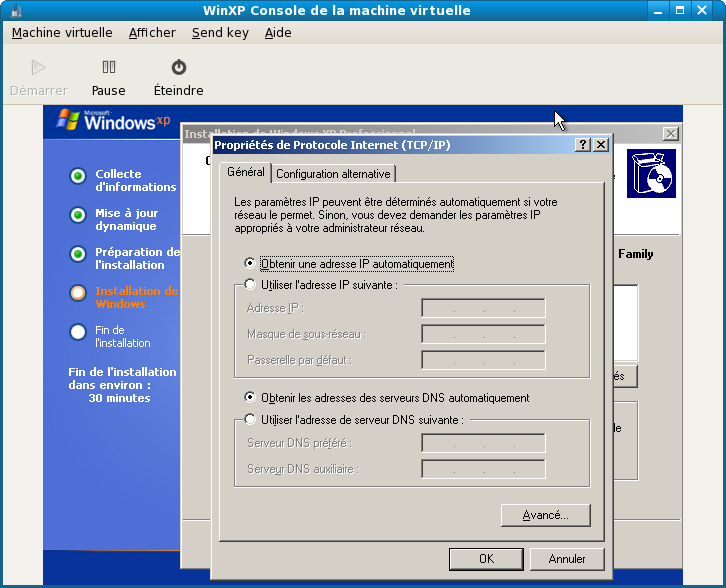The width and height of the screenshot is (726, 588).
Task: Click the 'Family' text in background window
Action: (x=635, y=254)
